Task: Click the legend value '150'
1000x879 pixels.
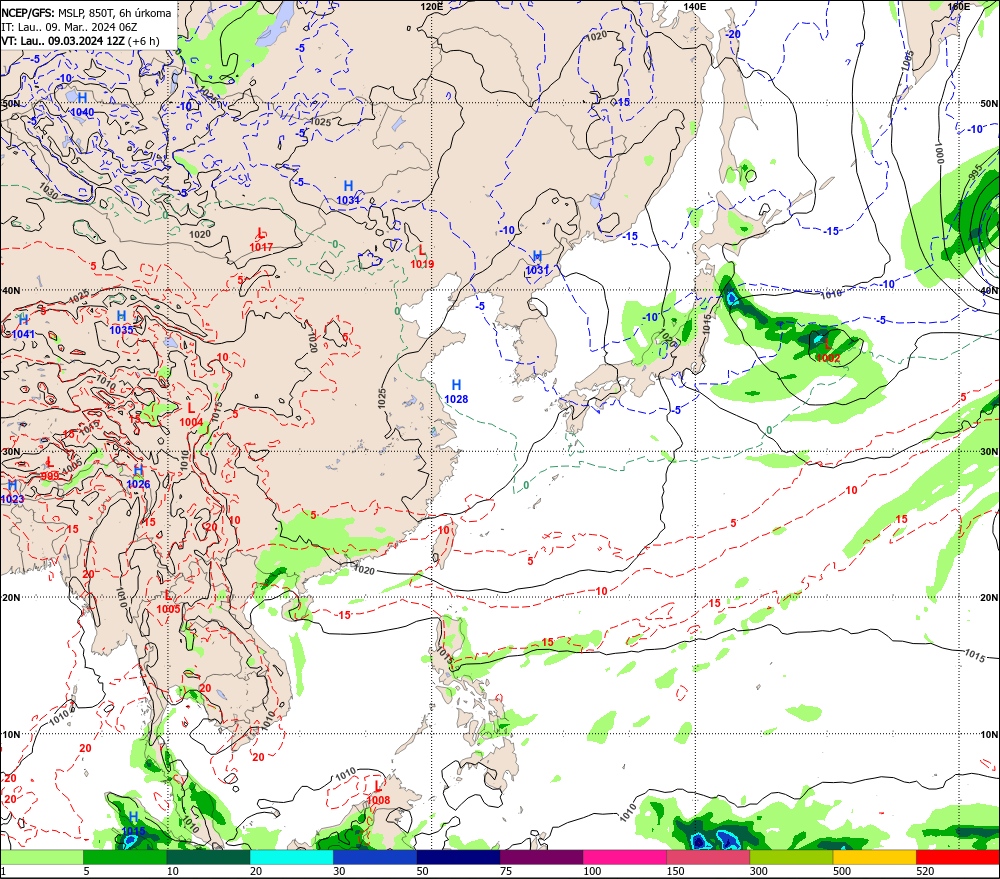Action: [675, 871]
